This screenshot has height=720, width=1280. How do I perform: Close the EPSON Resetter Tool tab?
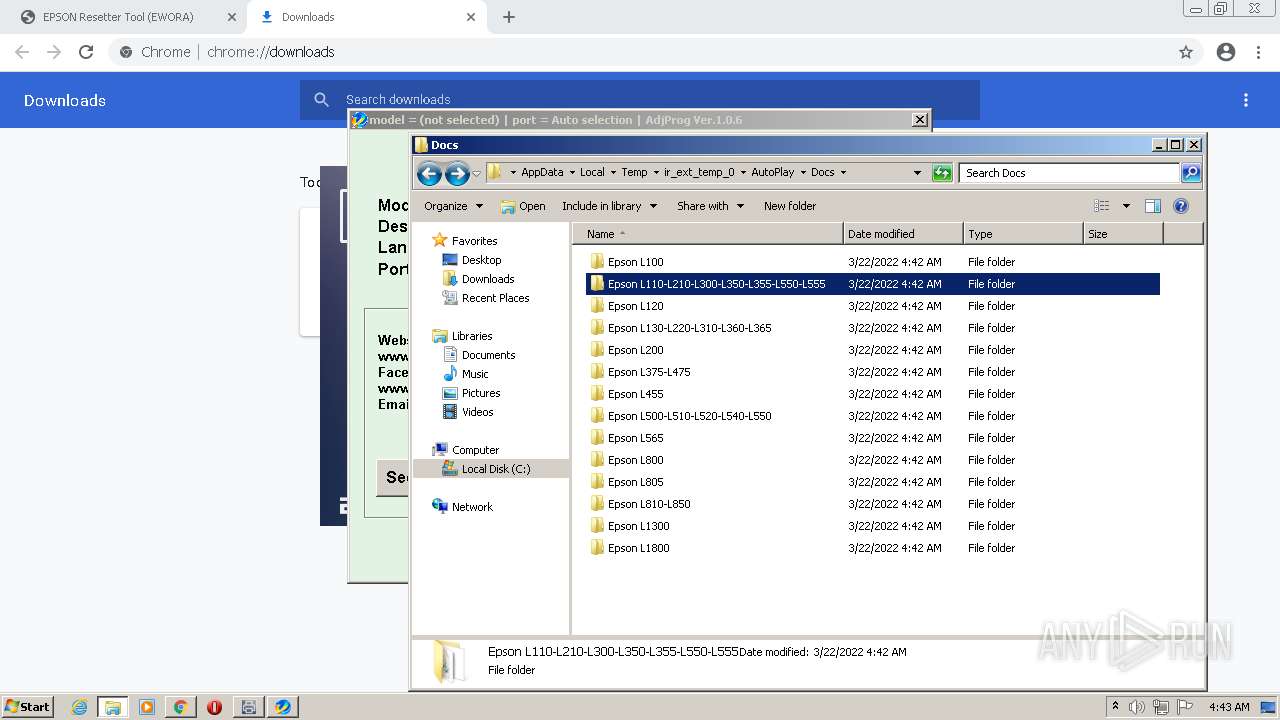coord(231,17)
